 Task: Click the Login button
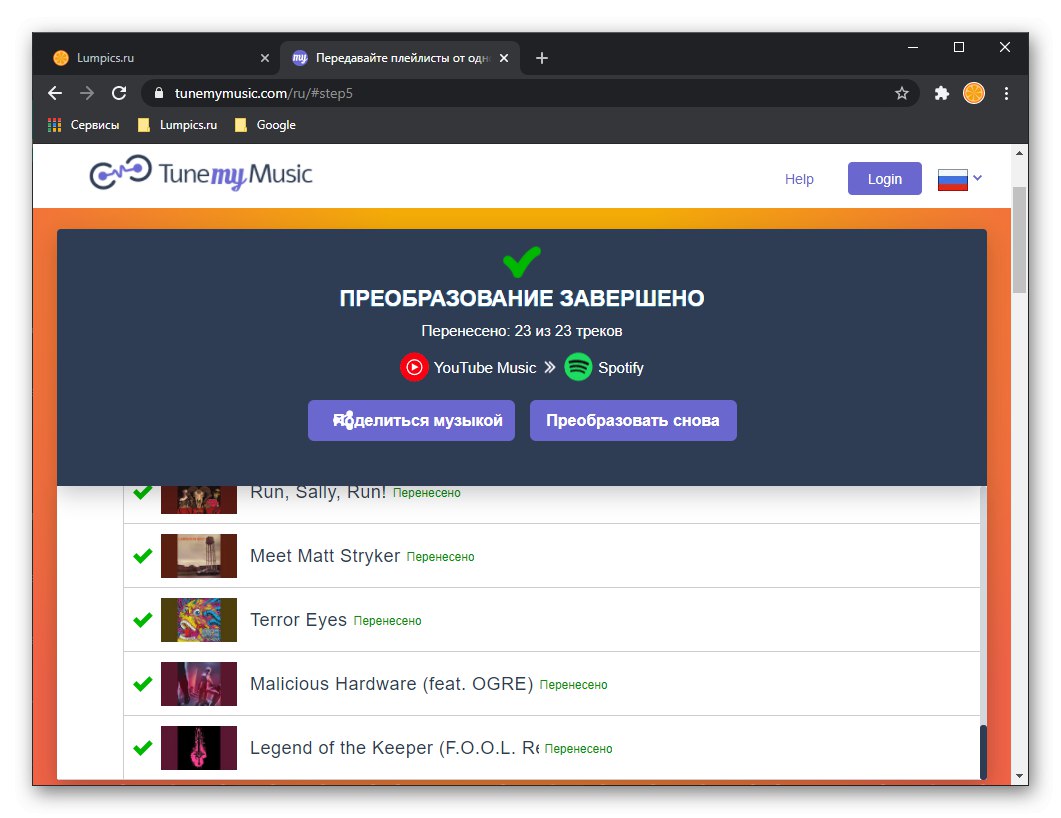tap(884, 179)
